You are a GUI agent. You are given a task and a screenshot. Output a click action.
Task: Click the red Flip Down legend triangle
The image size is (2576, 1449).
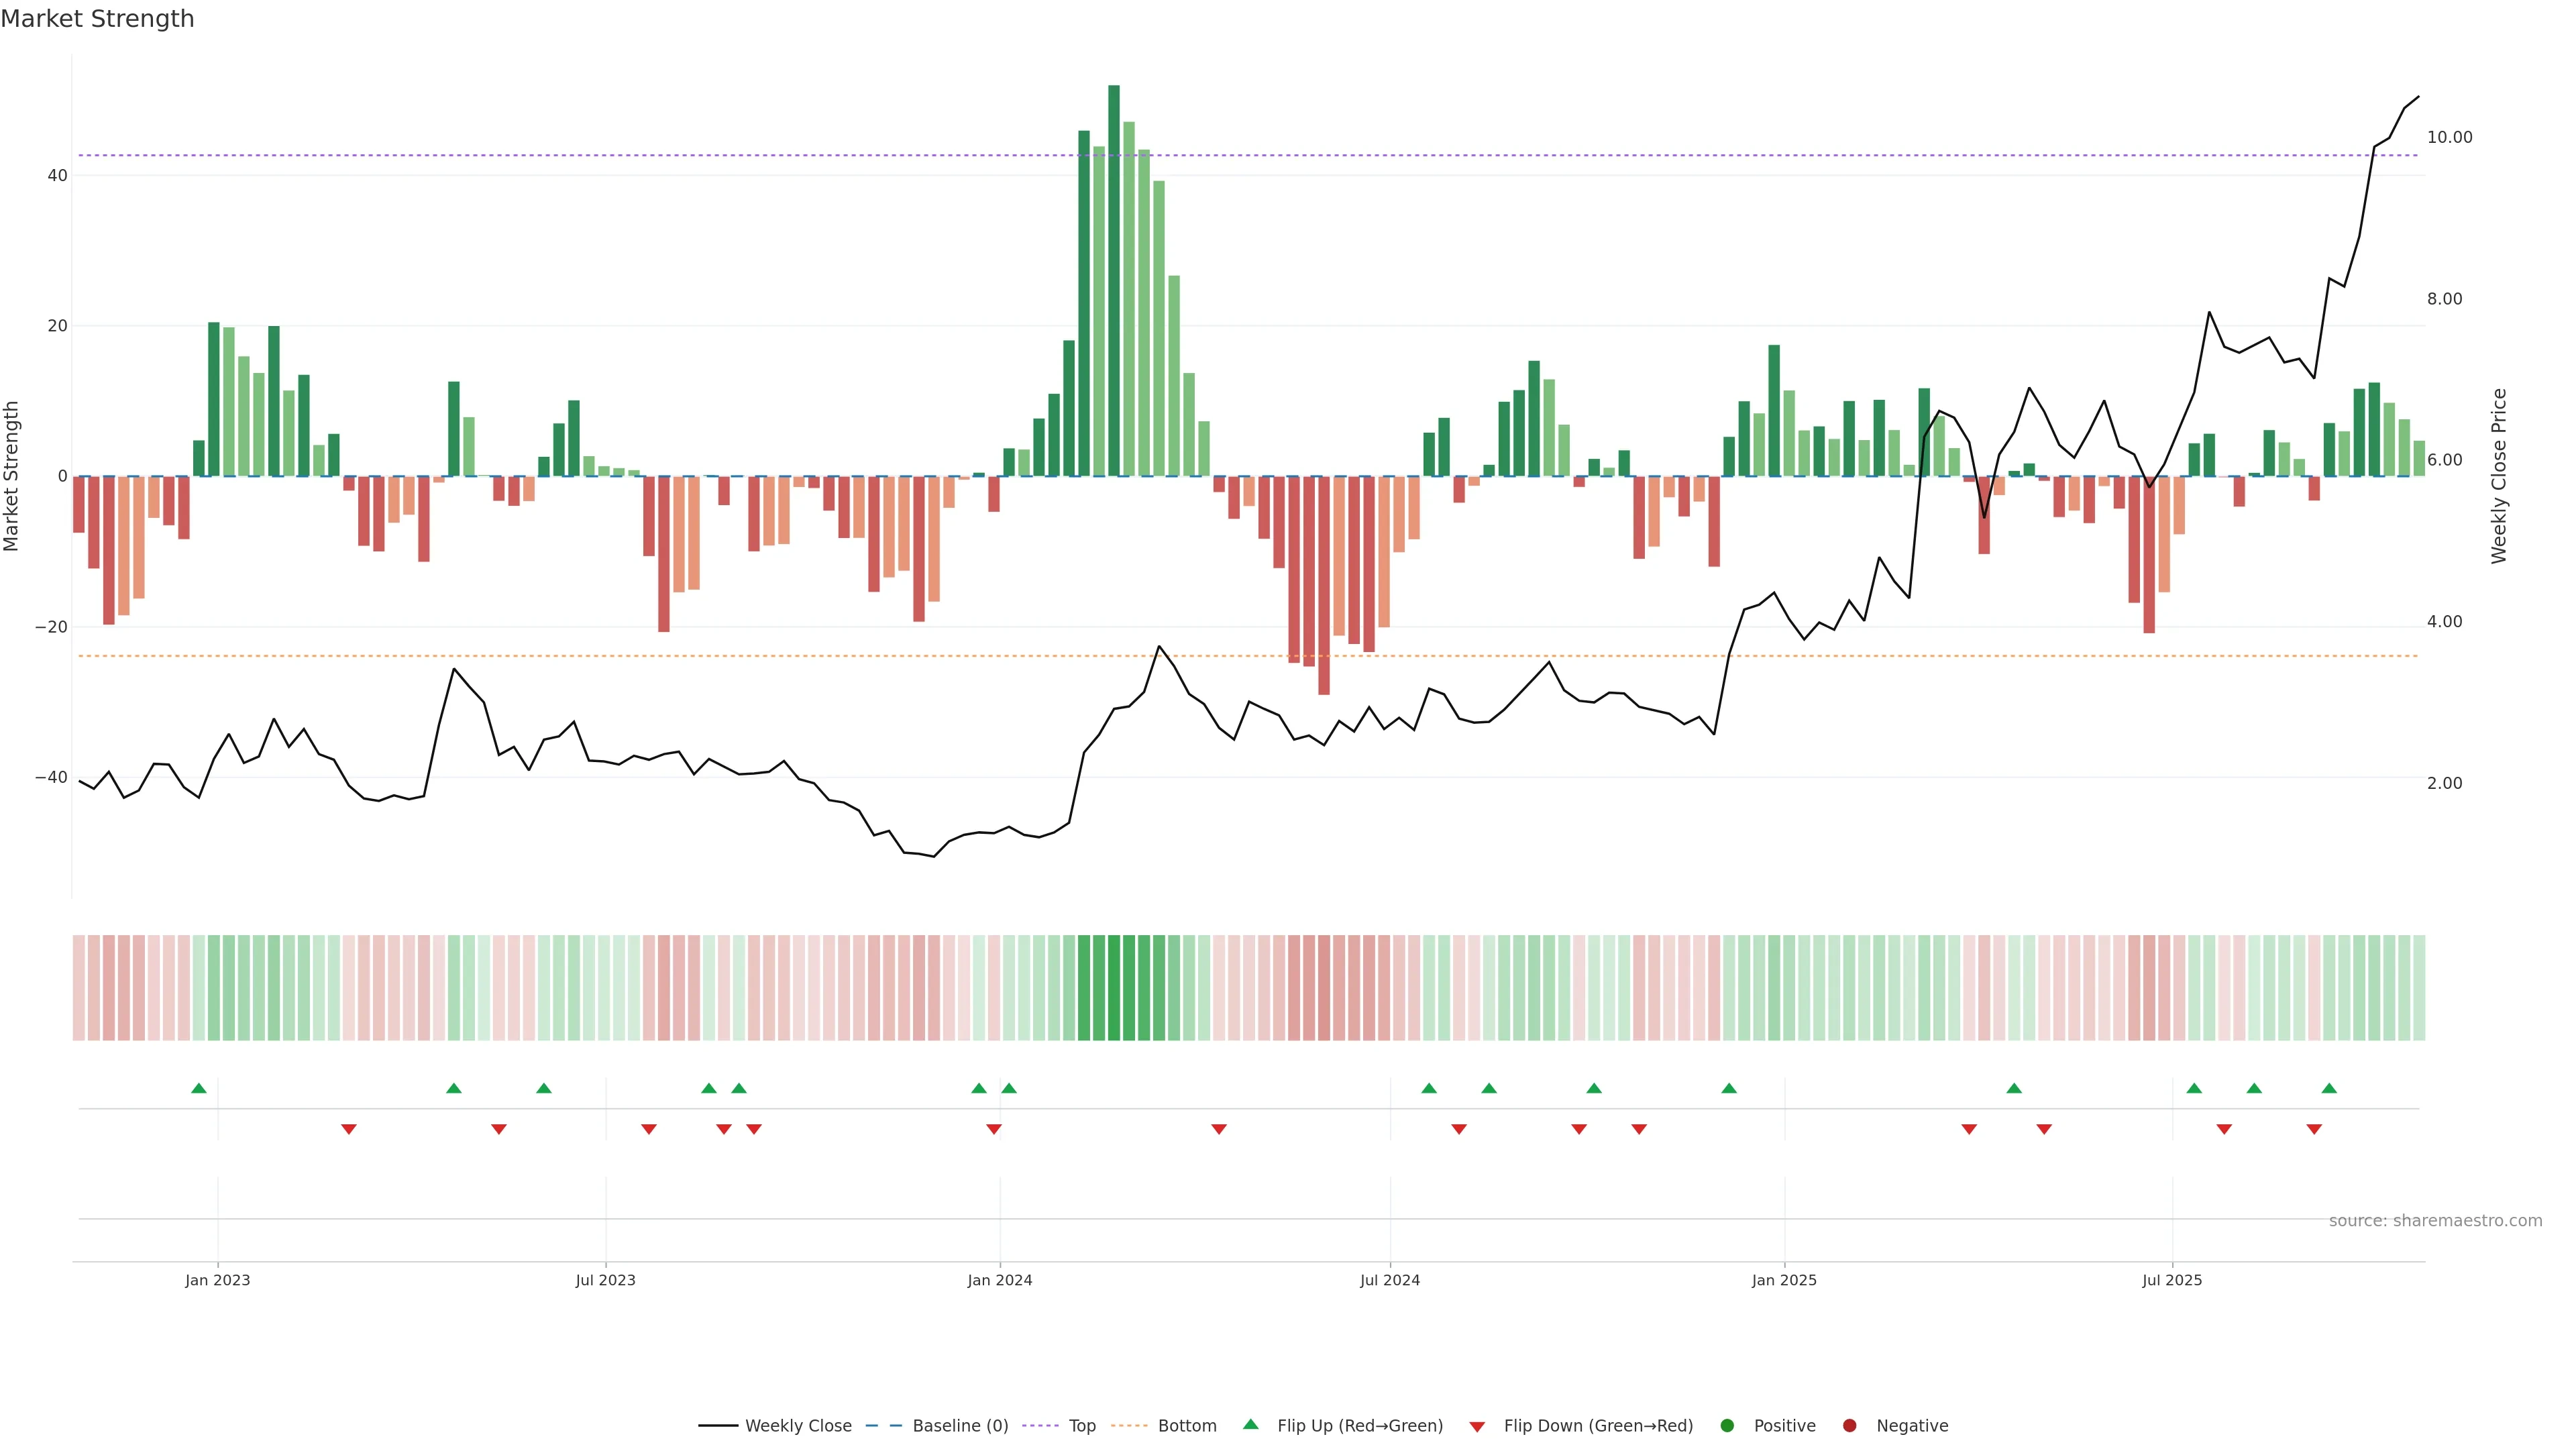[1477, 1427]
